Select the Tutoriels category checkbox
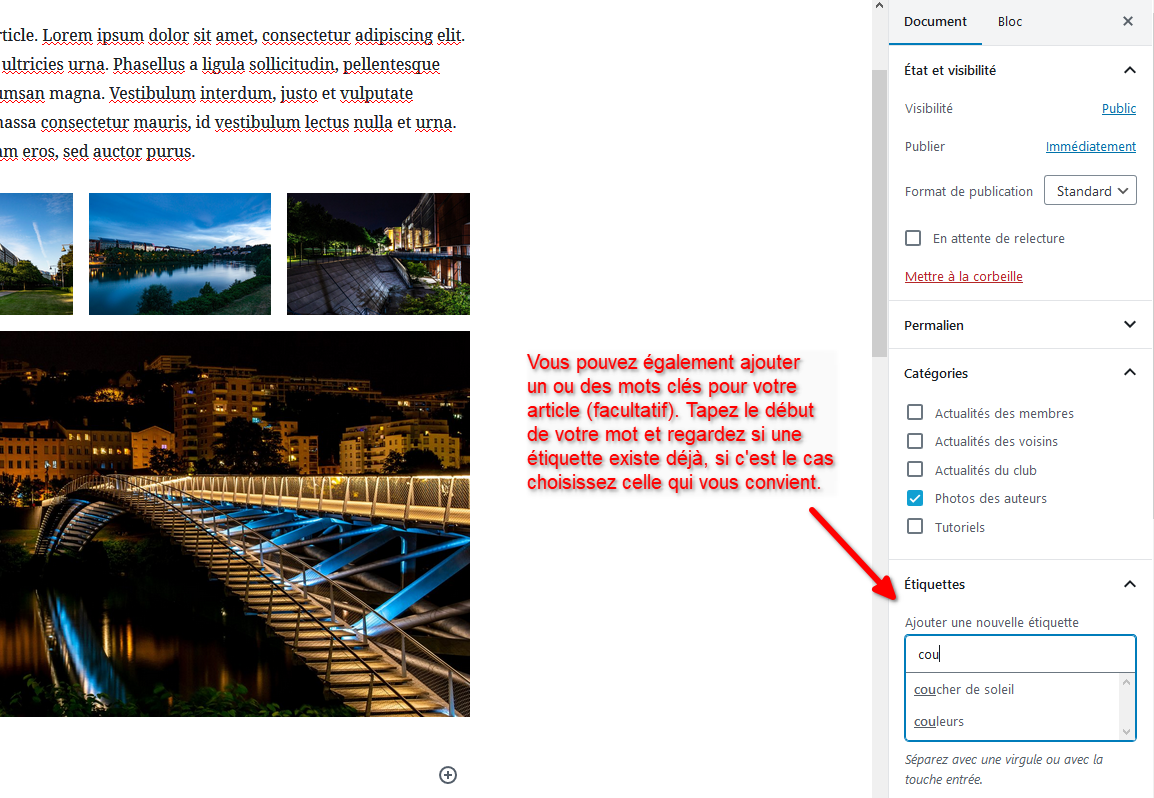The height and width of the screenshot is (798, 1154). pyautogui.click(x=914, y=527)
